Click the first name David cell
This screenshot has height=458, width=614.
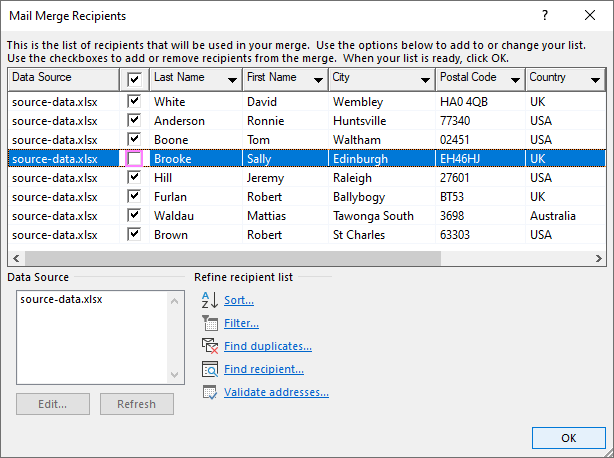pyautogui.click(x=285, y=102)
